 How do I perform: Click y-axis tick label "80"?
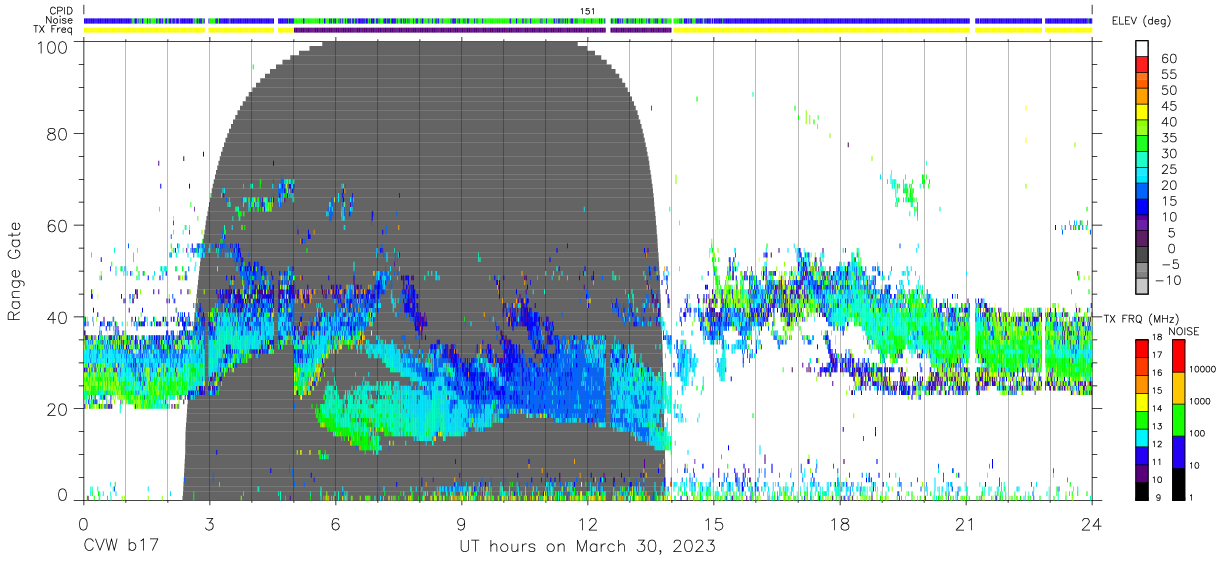coord(58,133)
